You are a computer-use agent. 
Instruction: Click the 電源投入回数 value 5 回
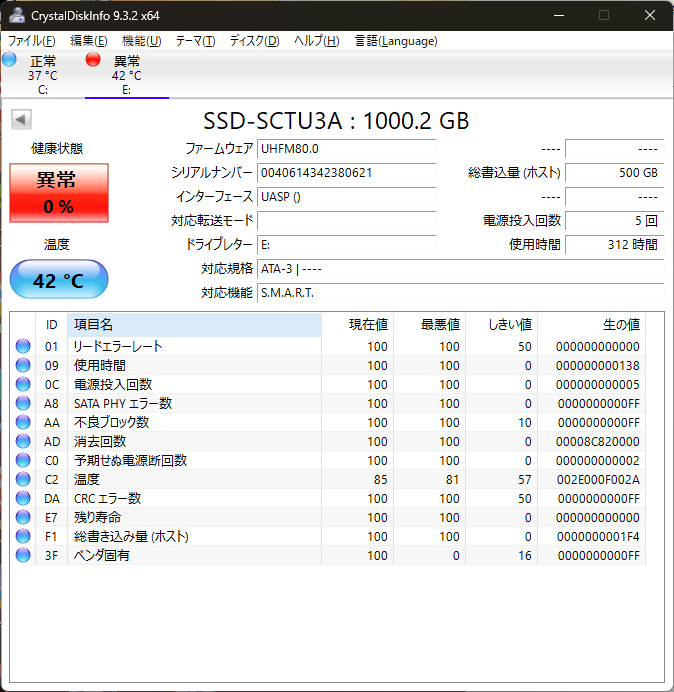click(x=614, y=221)
